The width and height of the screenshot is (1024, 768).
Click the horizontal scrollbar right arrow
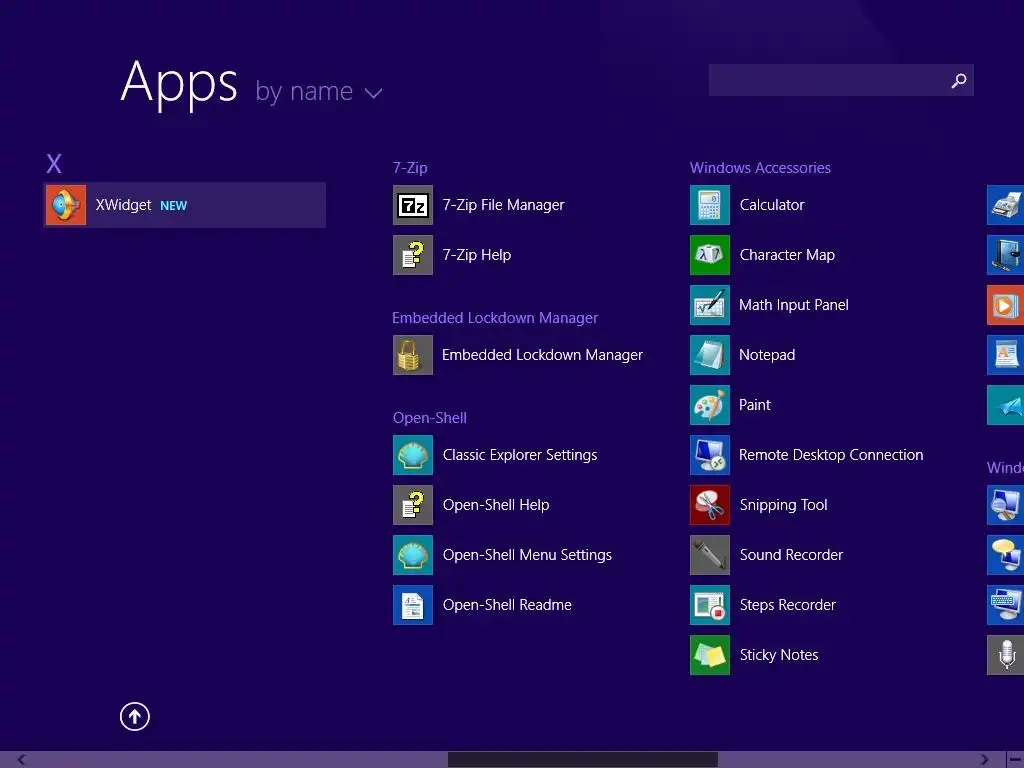tap(984, 760)
